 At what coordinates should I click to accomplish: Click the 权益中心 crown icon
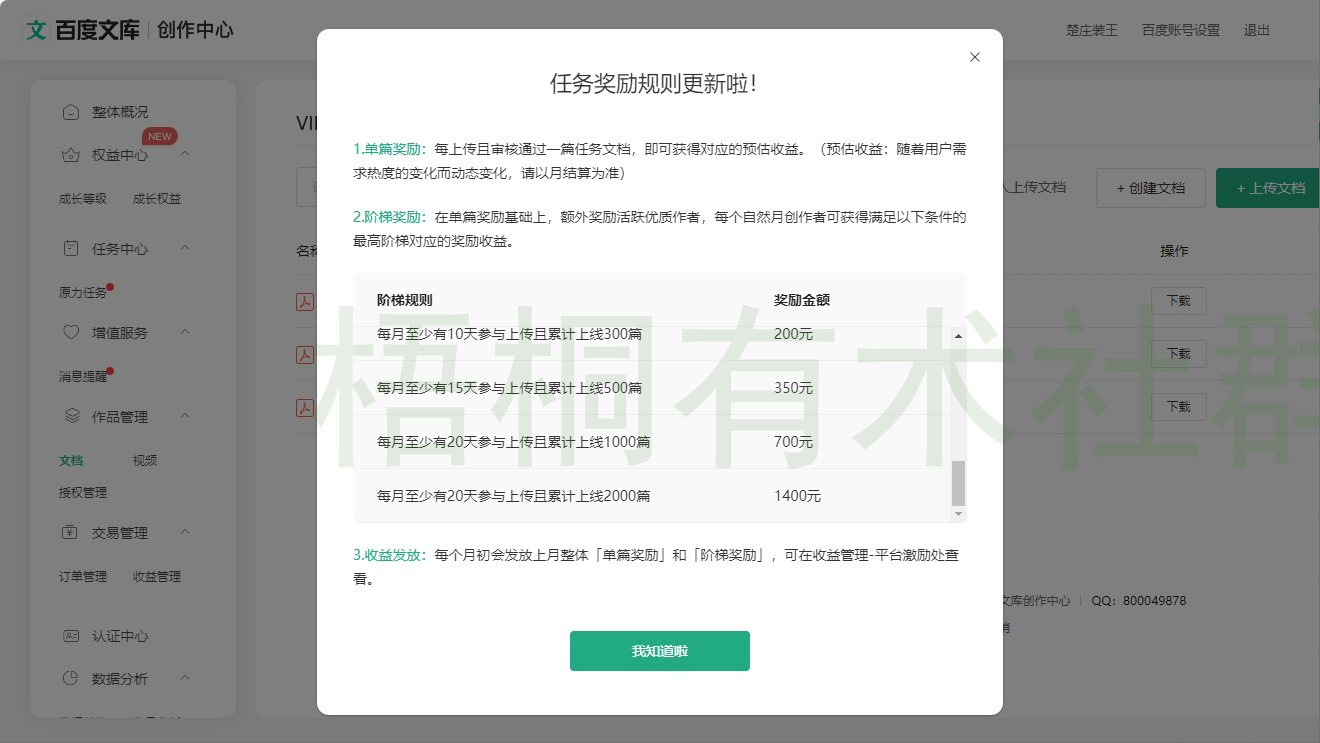click(70, 155)
